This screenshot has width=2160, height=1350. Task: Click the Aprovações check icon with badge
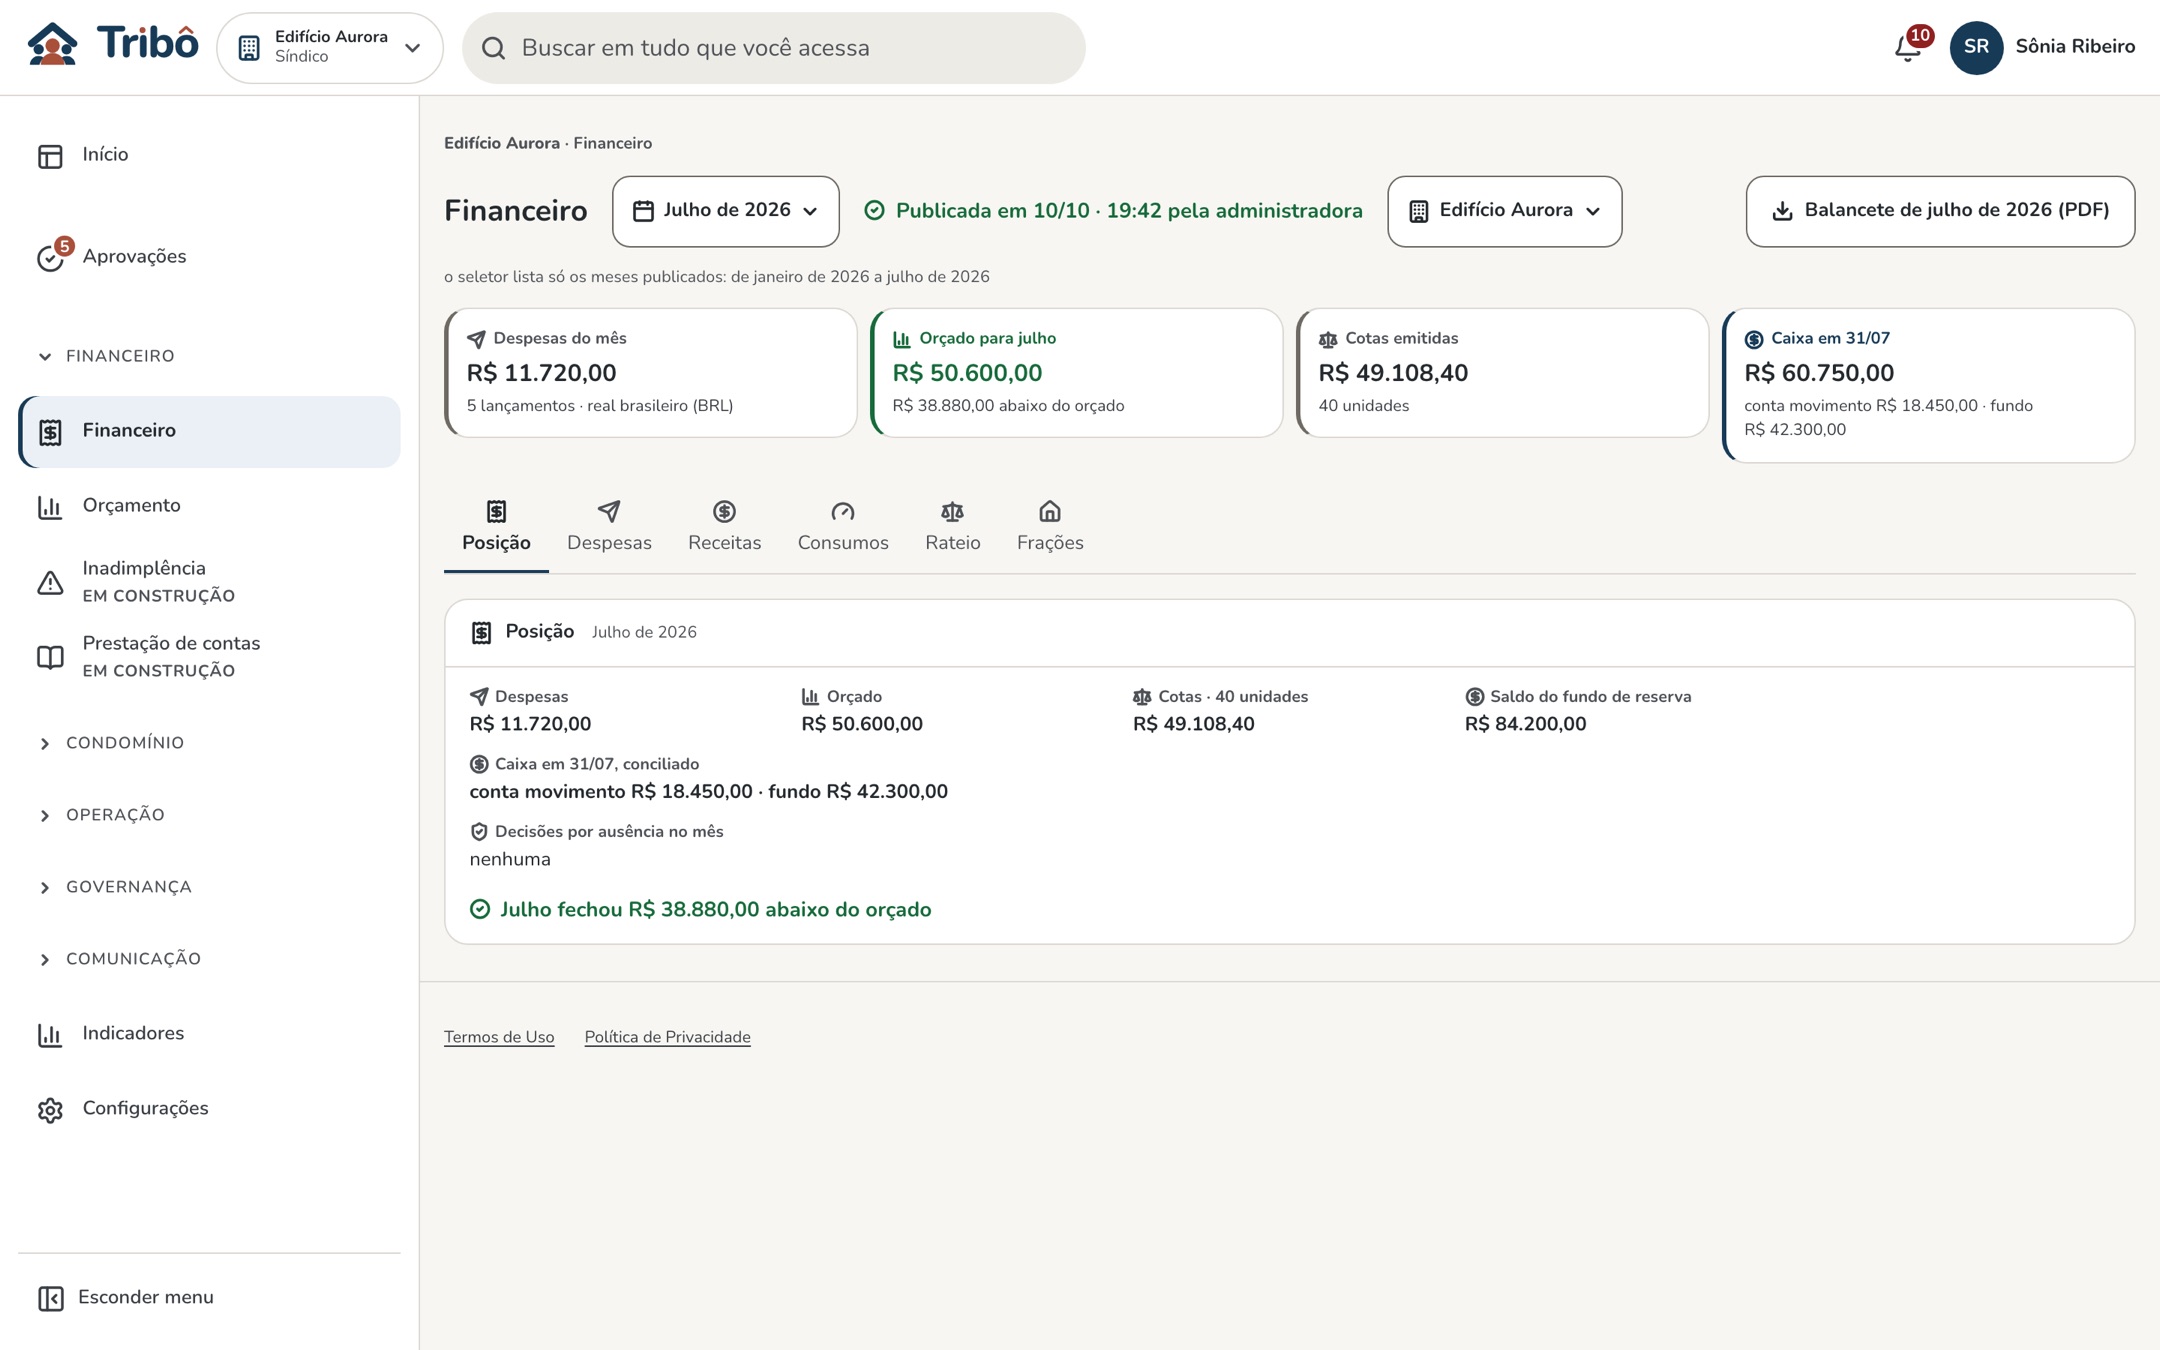click(x=50, y=257)
